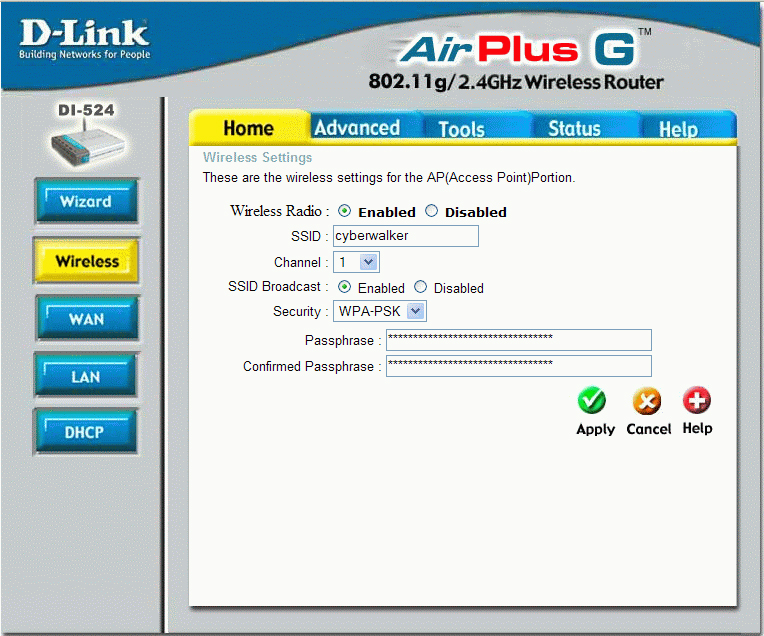Set SSID Broadcast to Enabled

pos(345,287)
